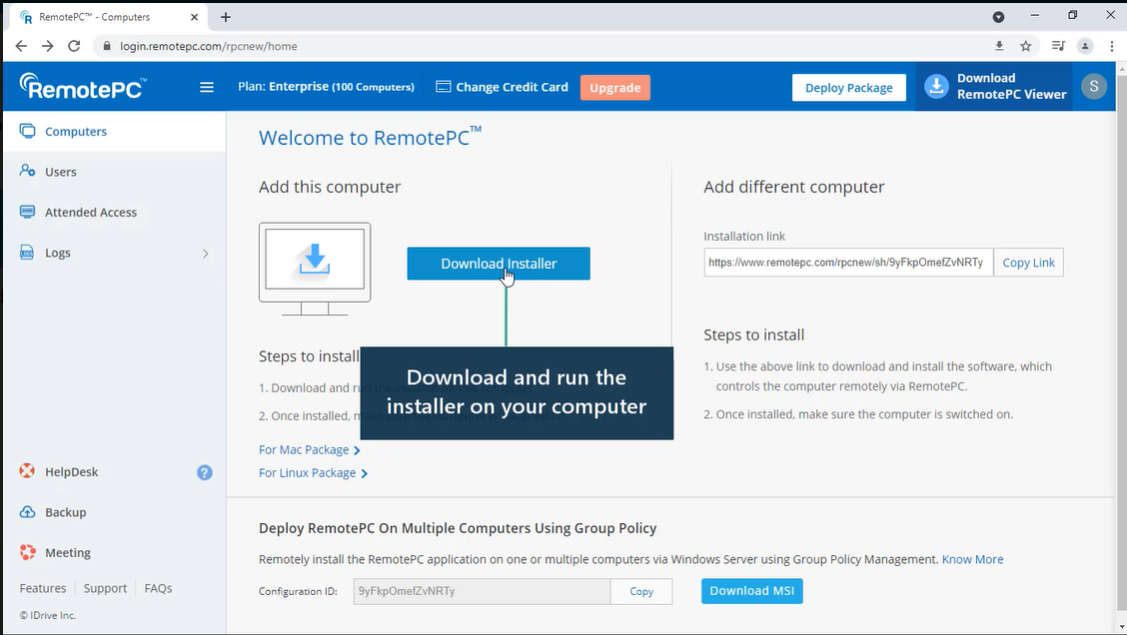Click the padlock site info icon
The height and width of the screenshot is (635, 1127).
click(x=107, y=46)
